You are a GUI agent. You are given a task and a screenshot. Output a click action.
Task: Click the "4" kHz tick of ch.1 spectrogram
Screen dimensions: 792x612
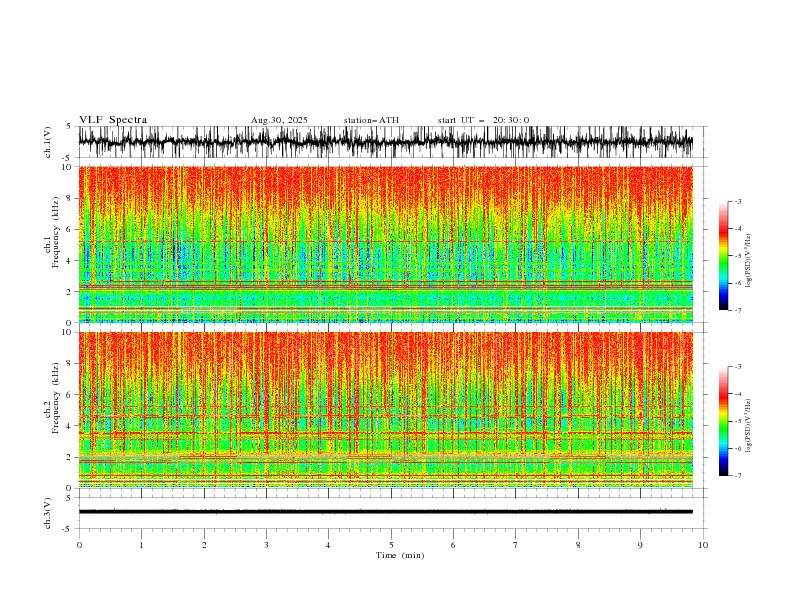70,261
